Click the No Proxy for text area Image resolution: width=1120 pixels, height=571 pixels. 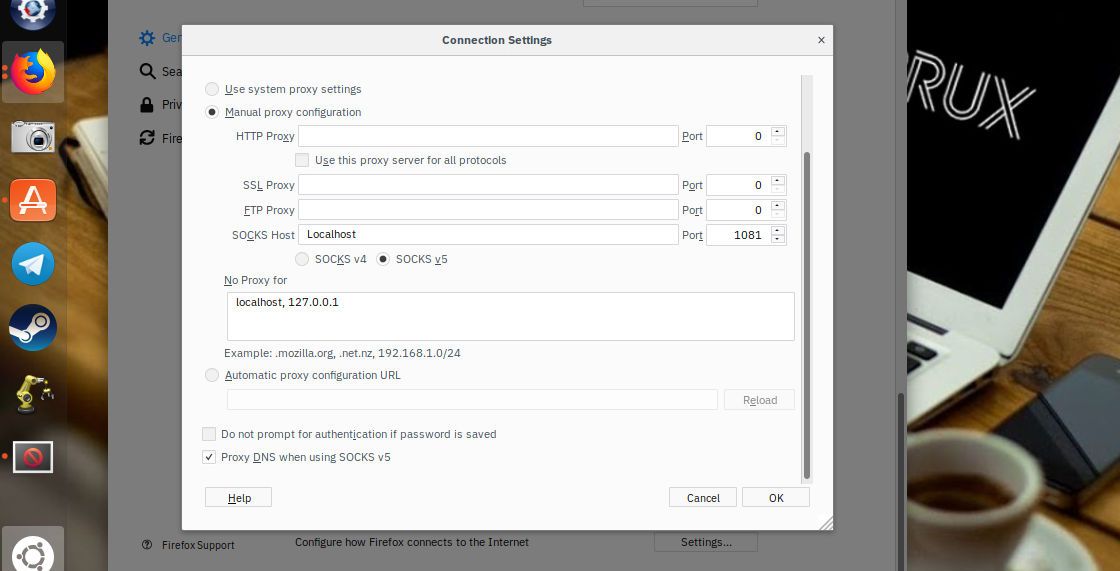pos(511,317)
